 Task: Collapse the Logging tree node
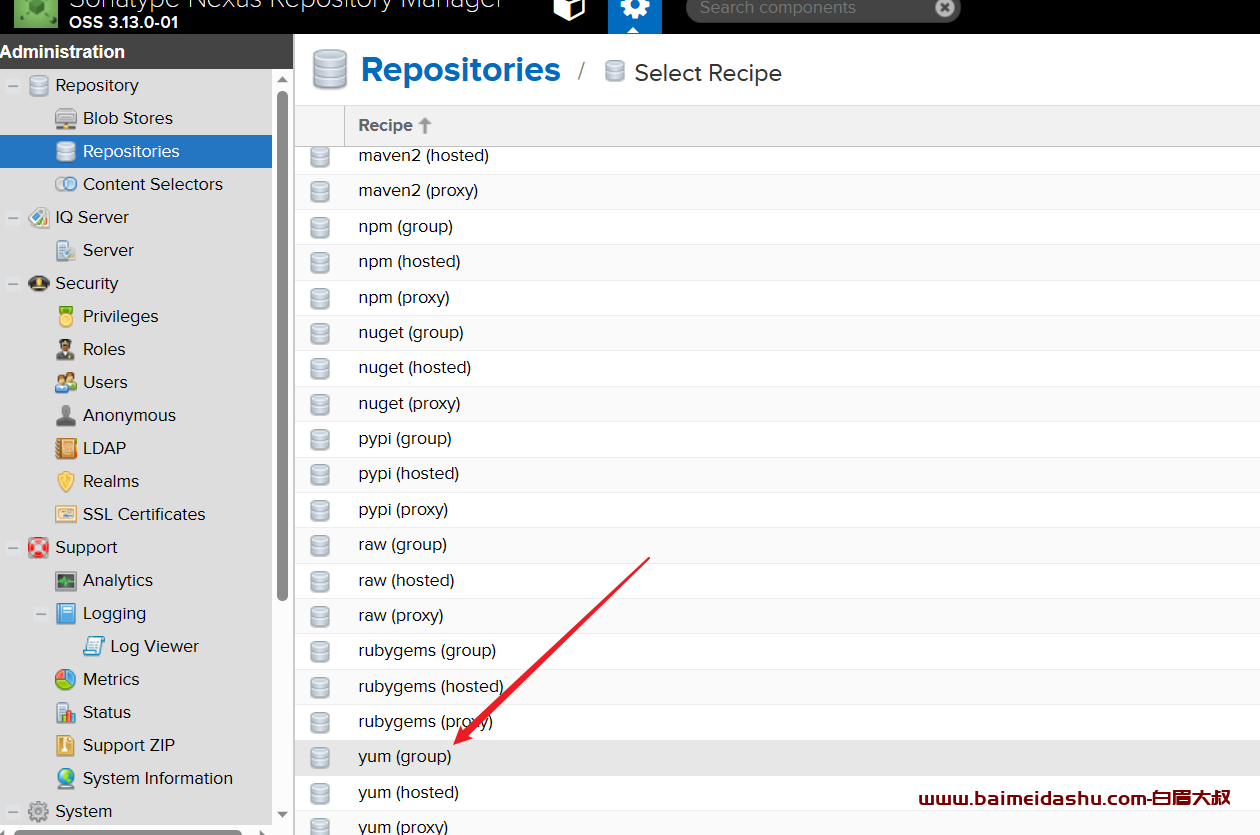click(41, 614)
